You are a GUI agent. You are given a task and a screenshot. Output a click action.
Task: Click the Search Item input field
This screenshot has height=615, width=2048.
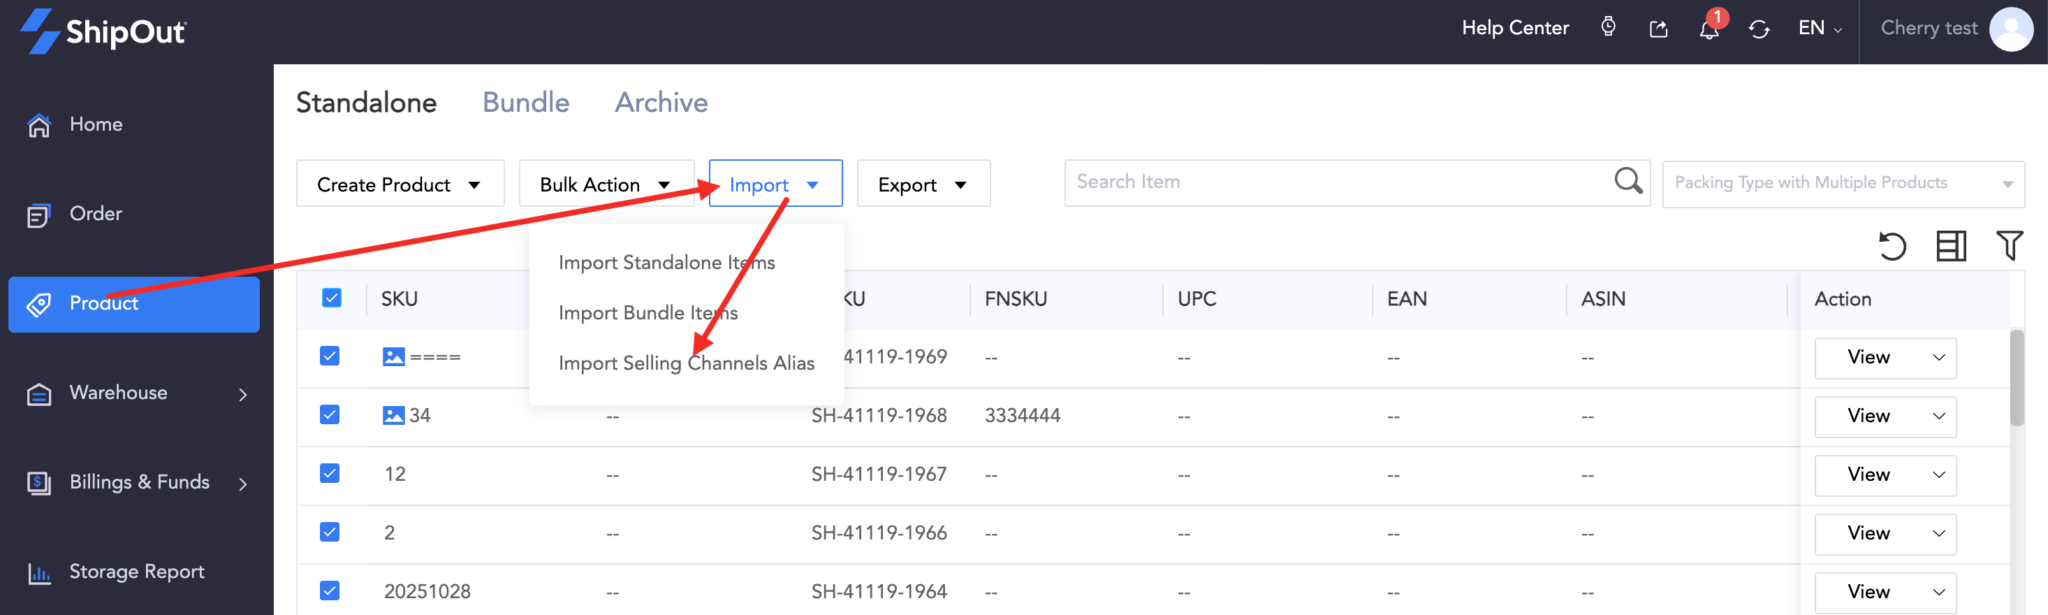pyautogui.click(x=1335, y=182)
